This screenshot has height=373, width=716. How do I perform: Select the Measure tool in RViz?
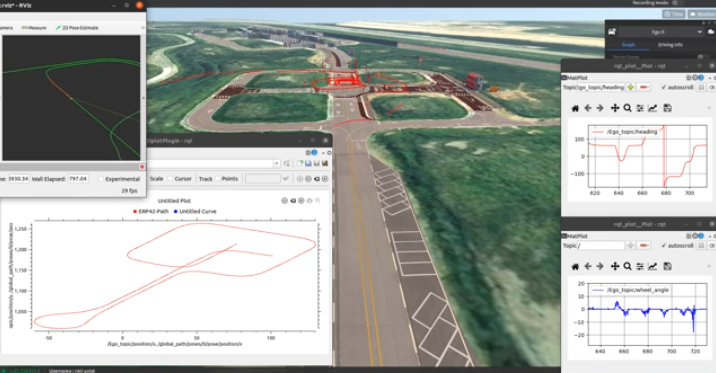[34, 28]
